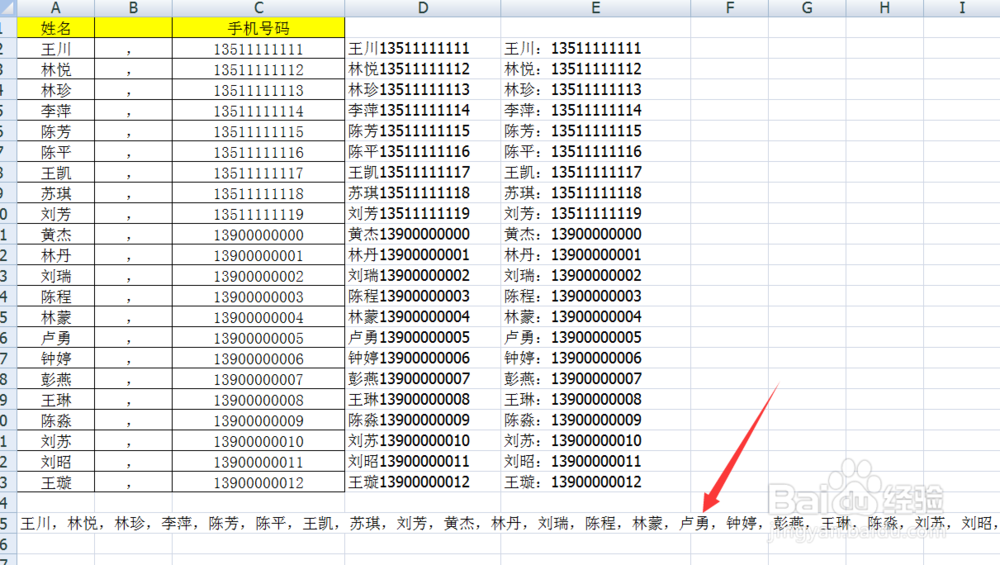Select cell 苏琪：13511111118 in column E
1000x565 pixels.
(x=596, y=193)
